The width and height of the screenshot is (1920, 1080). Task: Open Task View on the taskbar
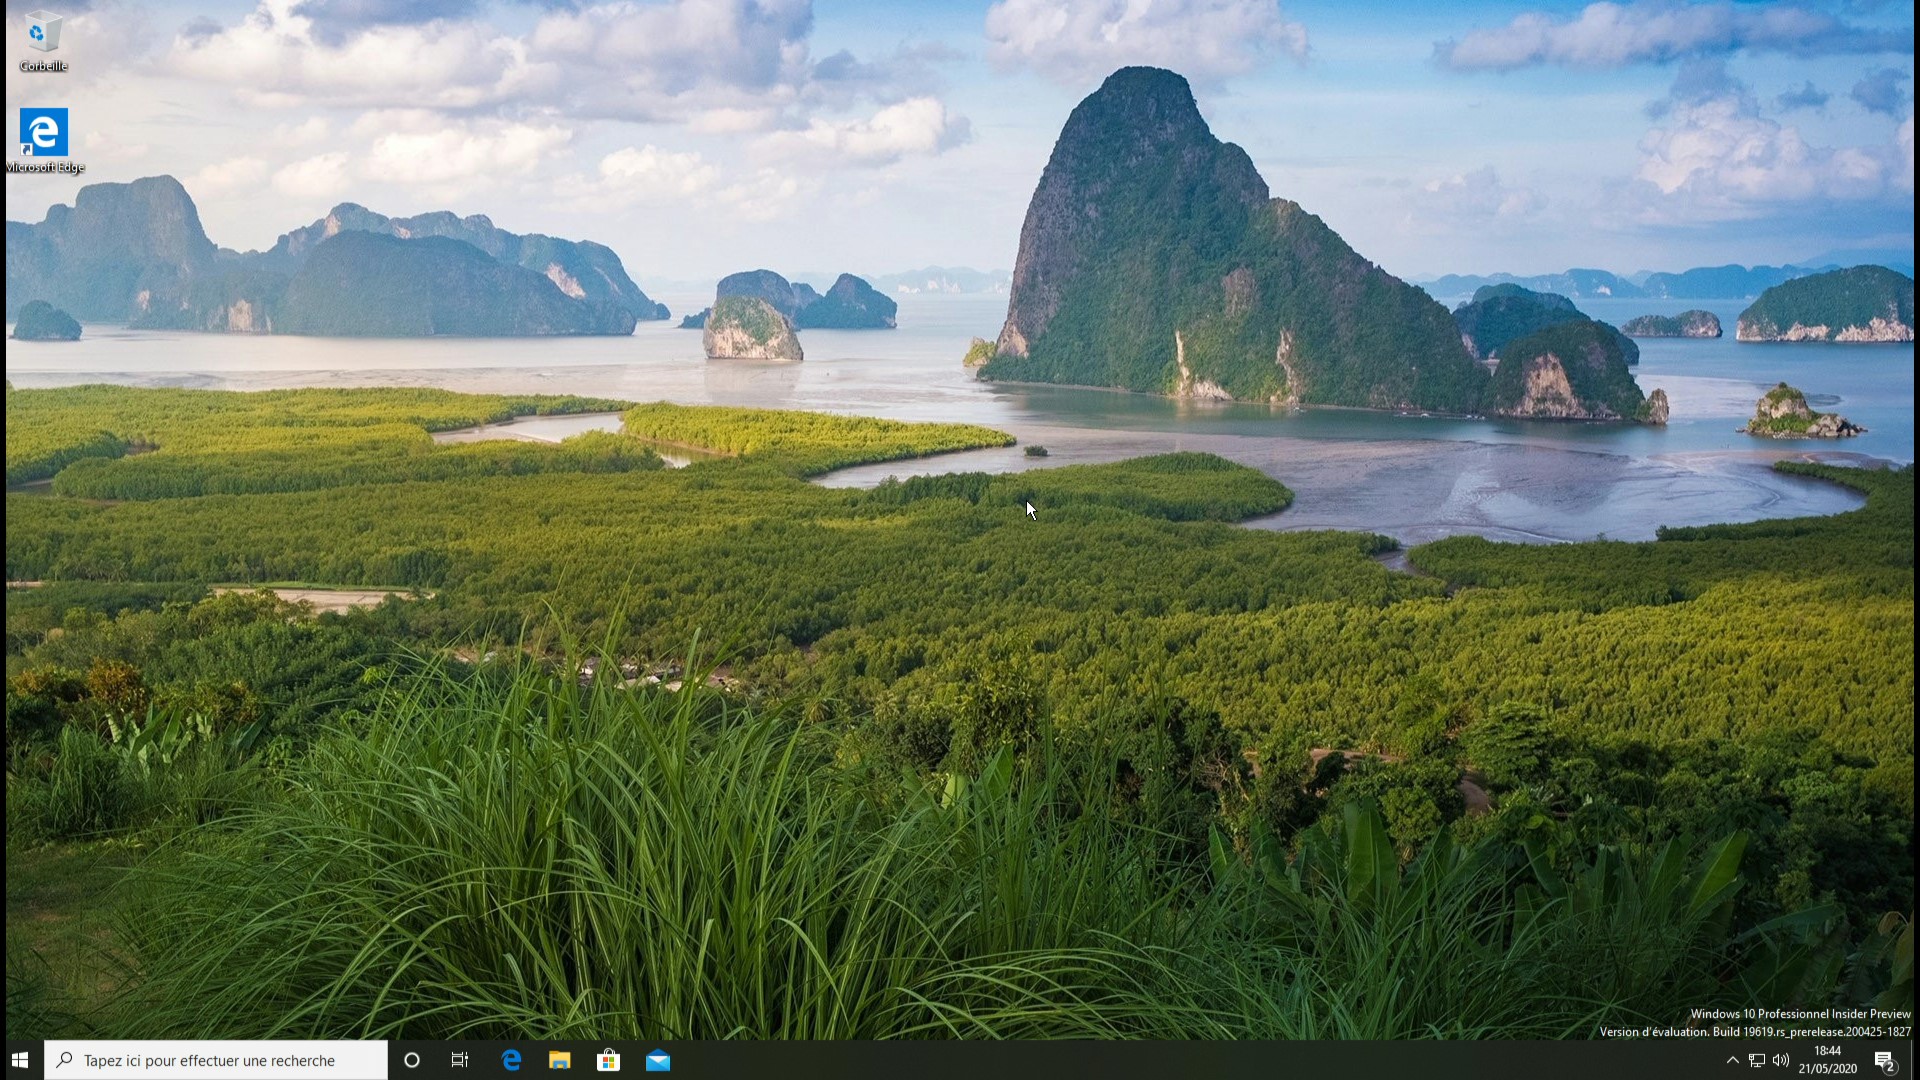[460, 1060]
